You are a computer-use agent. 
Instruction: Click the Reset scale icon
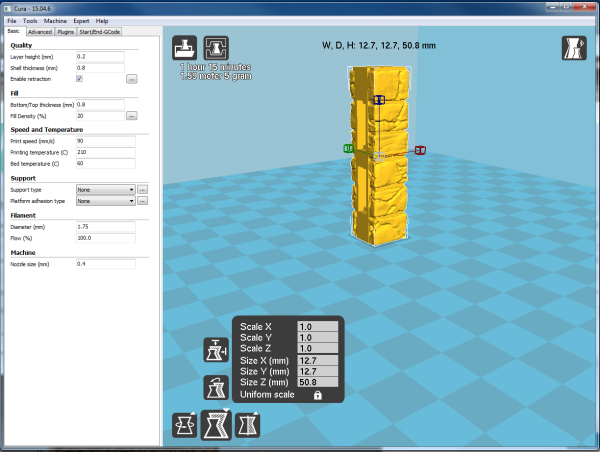click(215, 387)
